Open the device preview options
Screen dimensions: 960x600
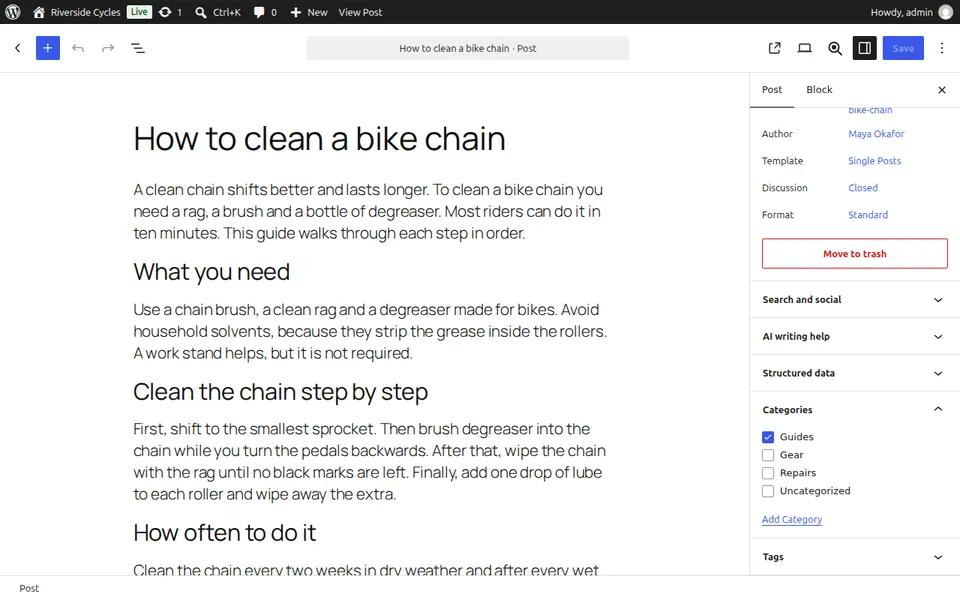(804, 48)
